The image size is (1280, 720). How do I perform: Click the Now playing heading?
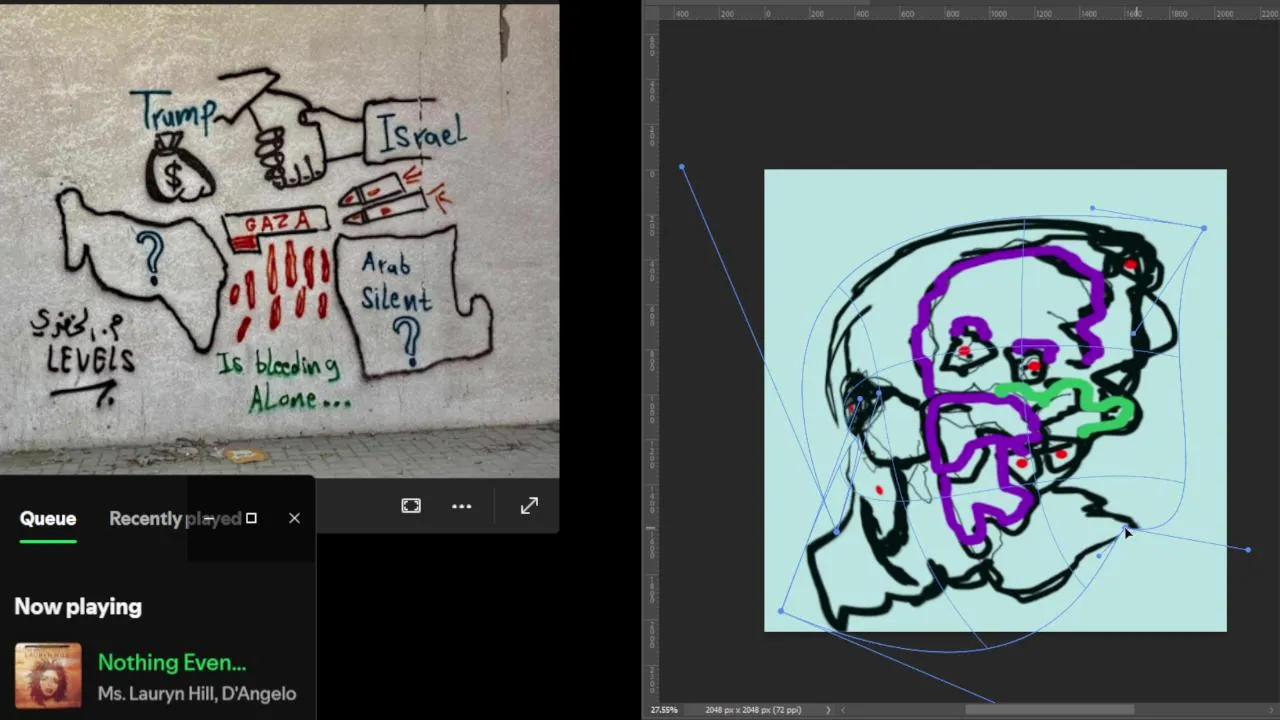click(x=77, y=606)
